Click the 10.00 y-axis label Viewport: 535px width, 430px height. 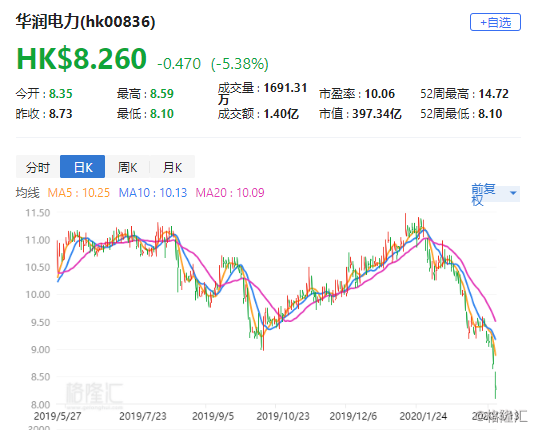point(38,294)
